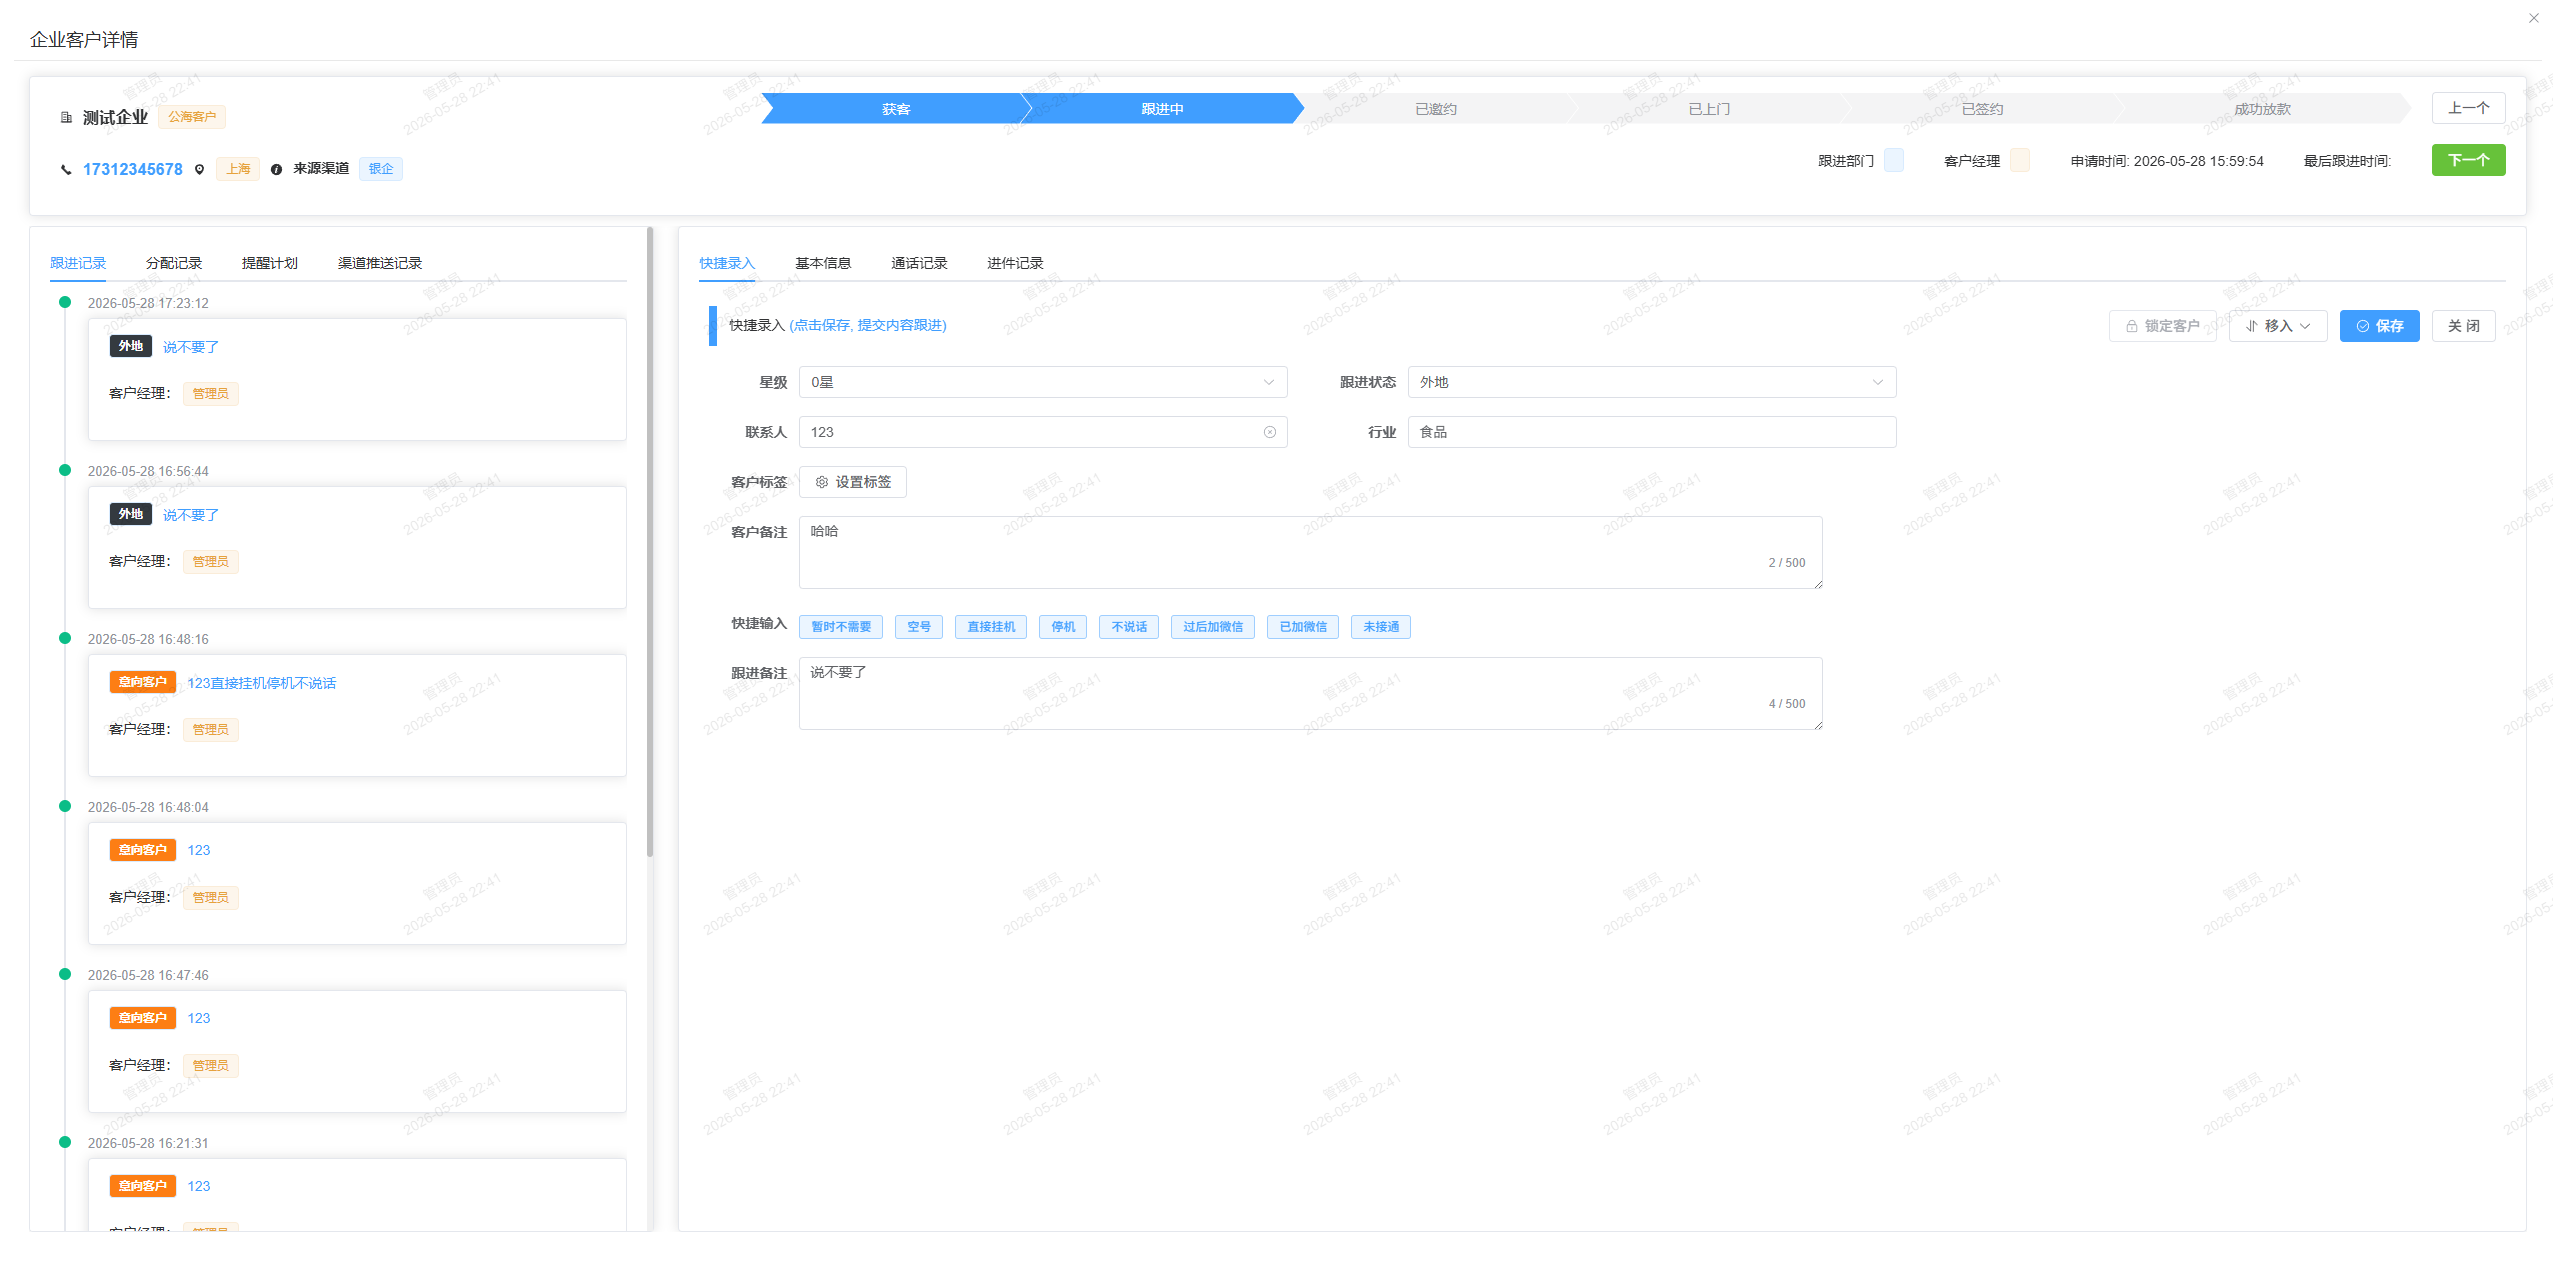
Task: Click timestamp 2026-05-28 16:48:16
Action: point(148,639)
